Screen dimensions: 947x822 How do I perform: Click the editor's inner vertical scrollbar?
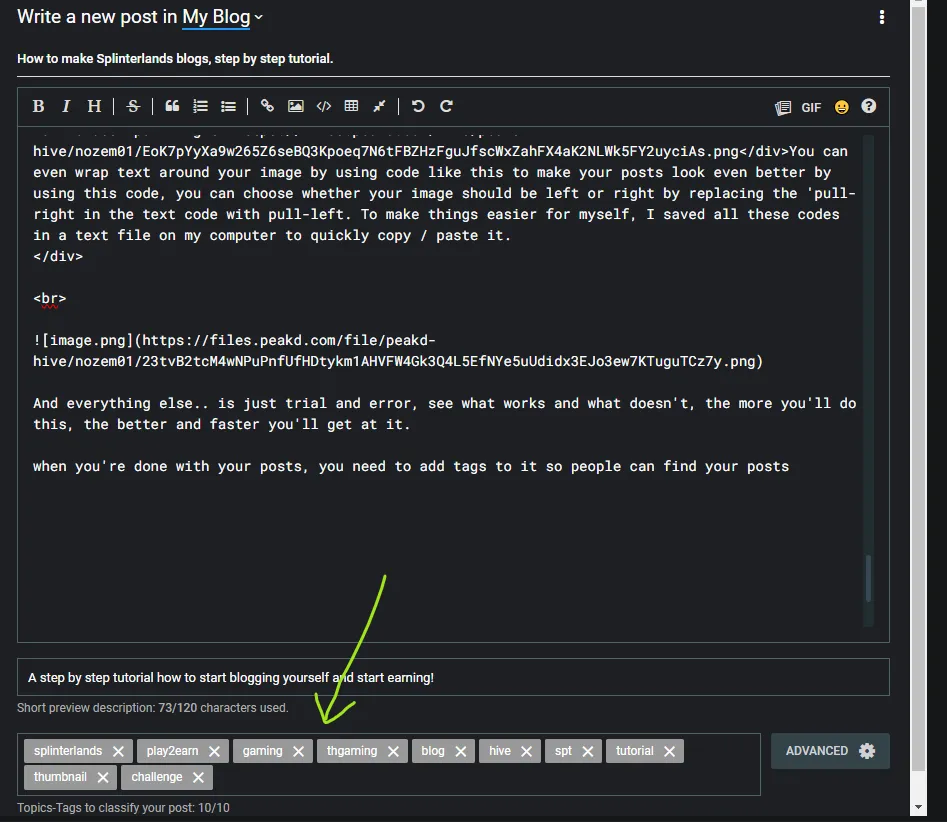(x=868, y=578)
